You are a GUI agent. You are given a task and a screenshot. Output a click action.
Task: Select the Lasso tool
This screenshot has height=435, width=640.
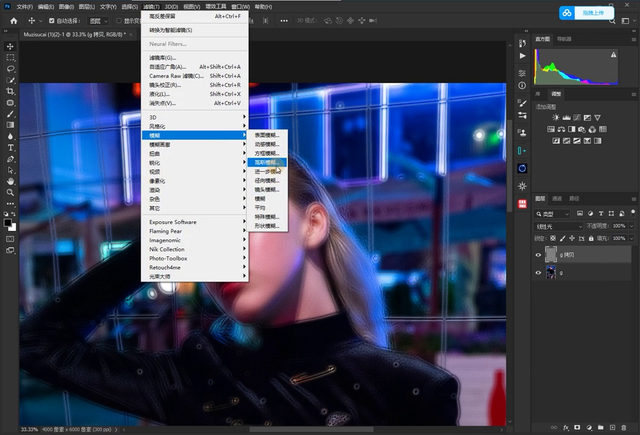[10, 69]
